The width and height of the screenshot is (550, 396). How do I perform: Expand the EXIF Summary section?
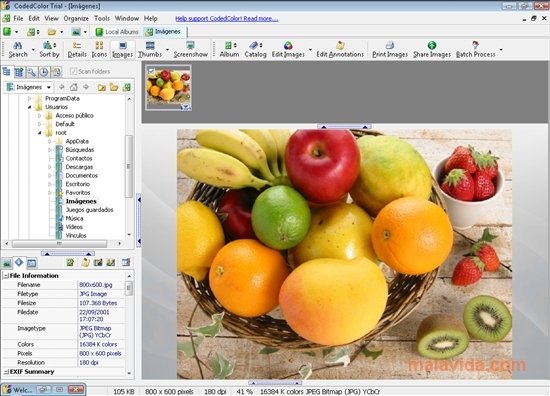(x=6, y=372)
